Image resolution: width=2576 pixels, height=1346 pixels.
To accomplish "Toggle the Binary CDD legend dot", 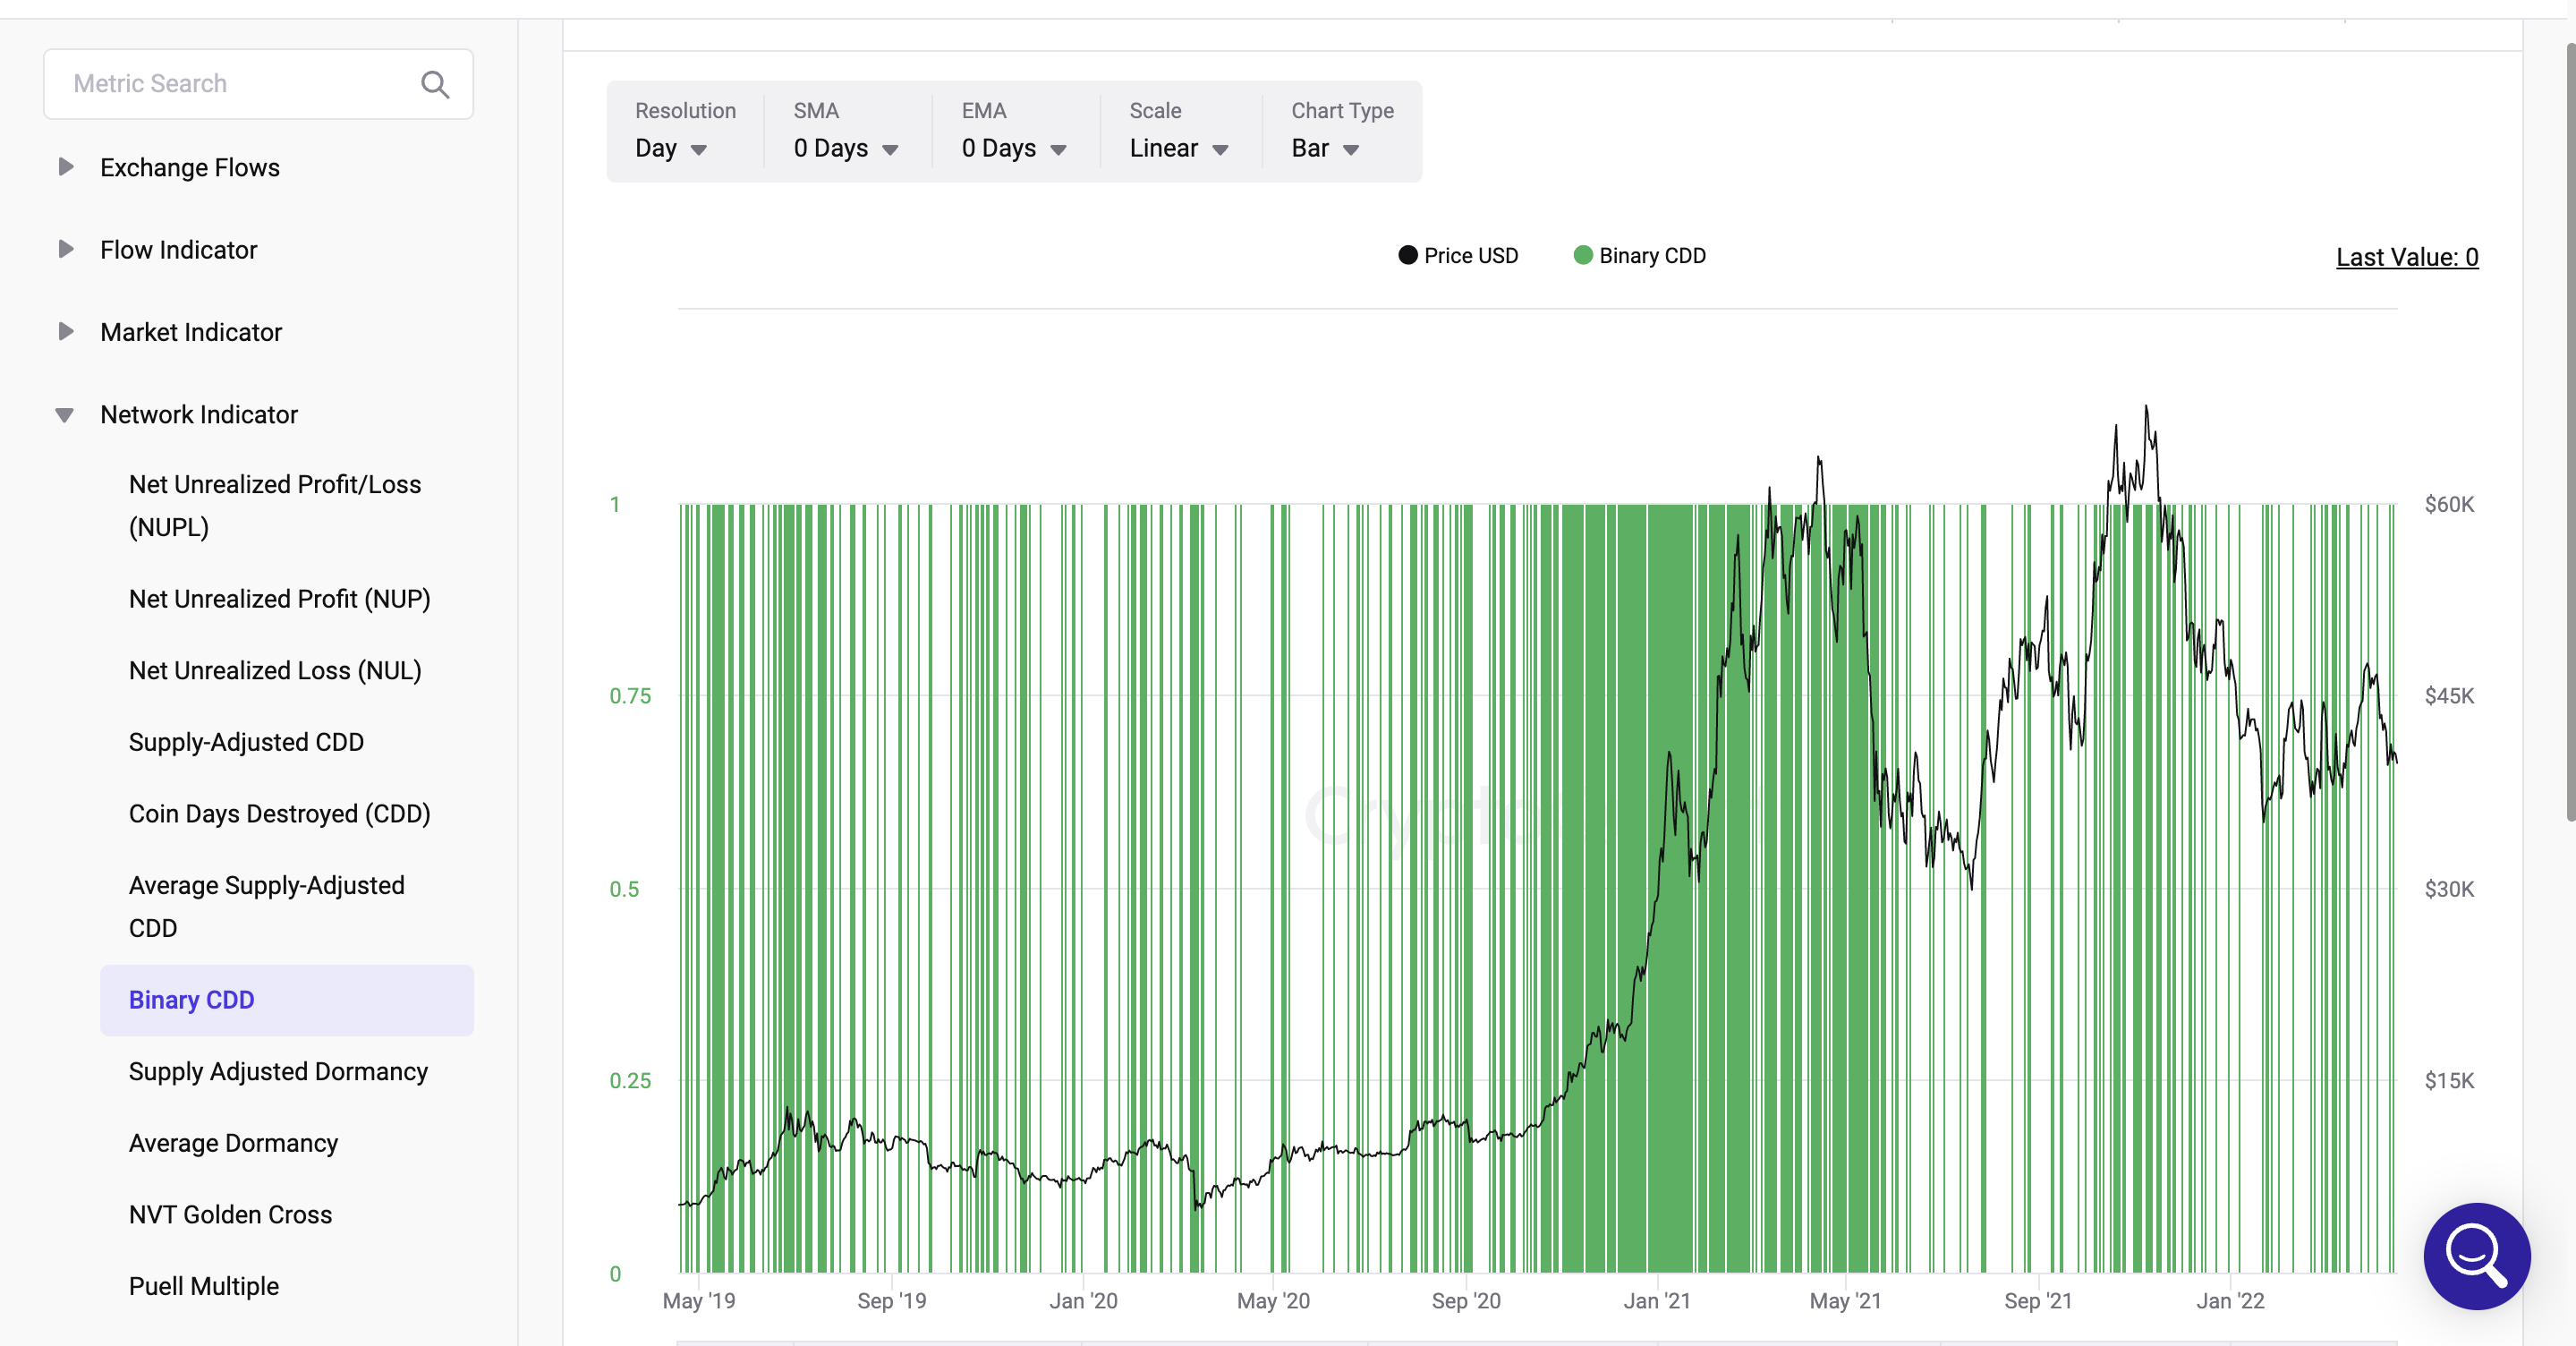I will 1582,255.
